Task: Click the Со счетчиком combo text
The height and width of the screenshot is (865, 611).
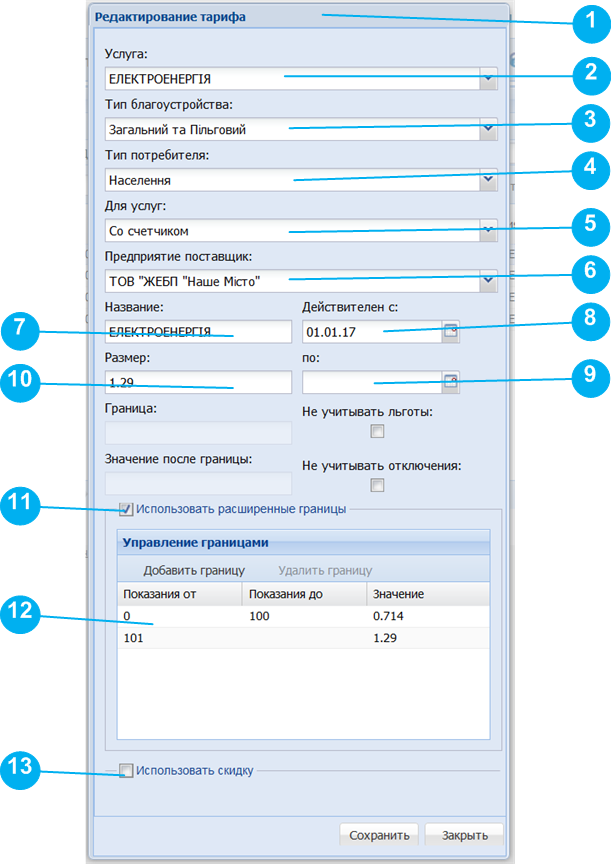Action: 148,231
